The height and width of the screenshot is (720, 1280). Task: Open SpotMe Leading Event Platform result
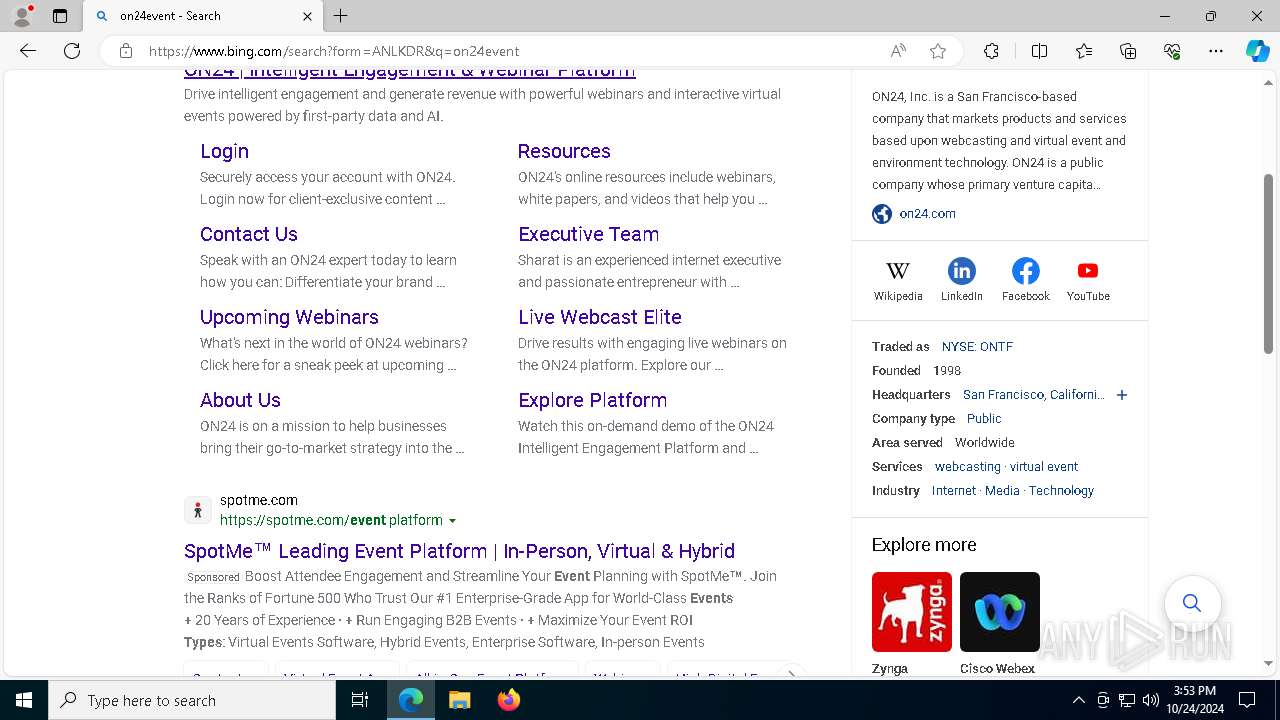(459, 551)
